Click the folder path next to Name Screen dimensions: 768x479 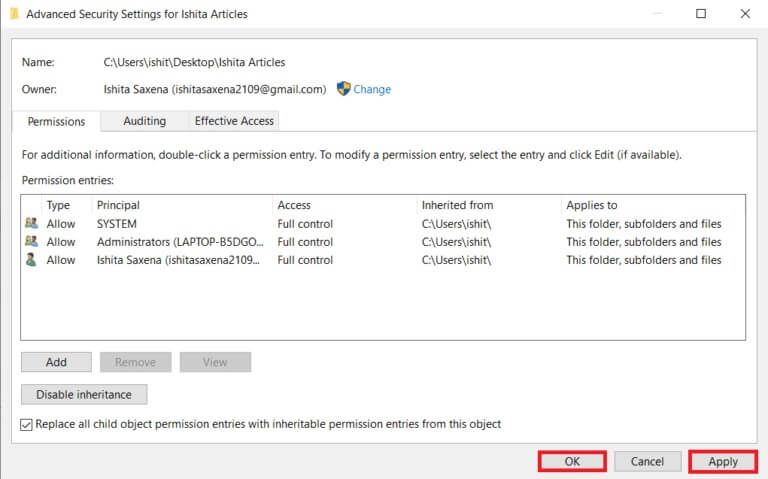click(194, 62)
